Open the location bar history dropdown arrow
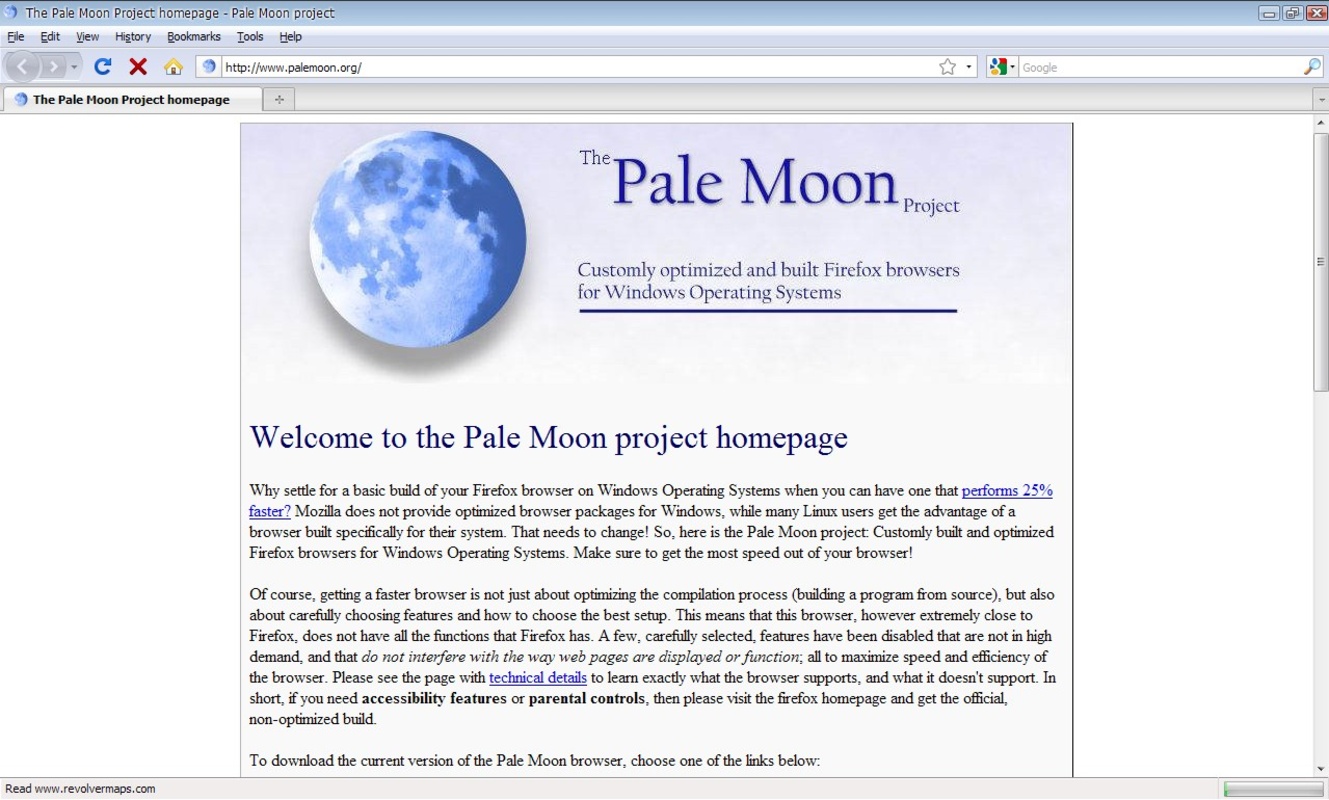The width and height of the screenshot is (1329, 800). [x=969, y=67]
